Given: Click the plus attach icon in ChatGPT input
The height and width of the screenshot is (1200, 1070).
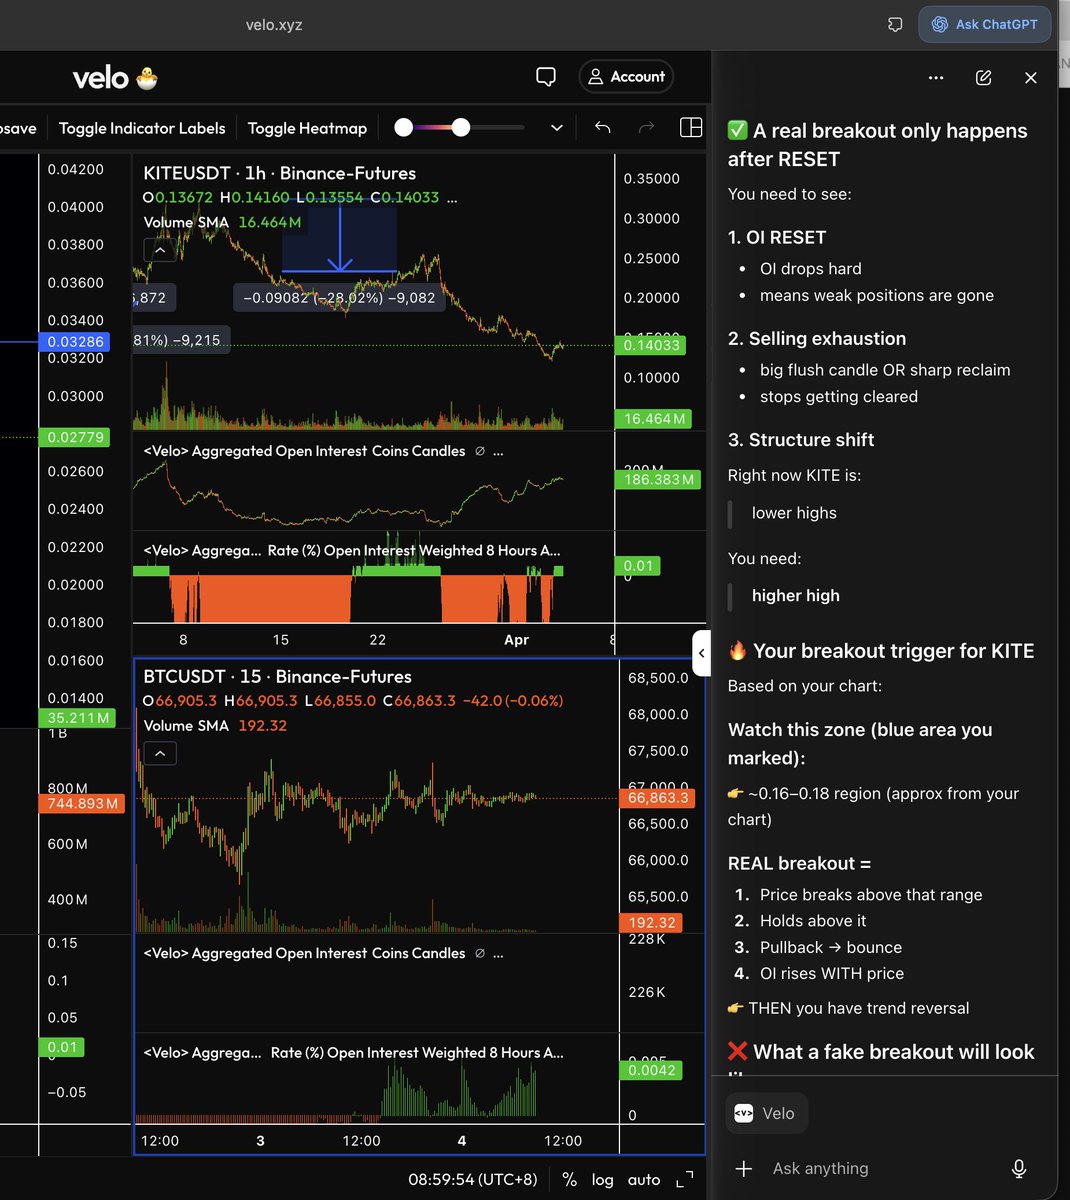Looking at the screenshot, I should [x=743, y=1168].
